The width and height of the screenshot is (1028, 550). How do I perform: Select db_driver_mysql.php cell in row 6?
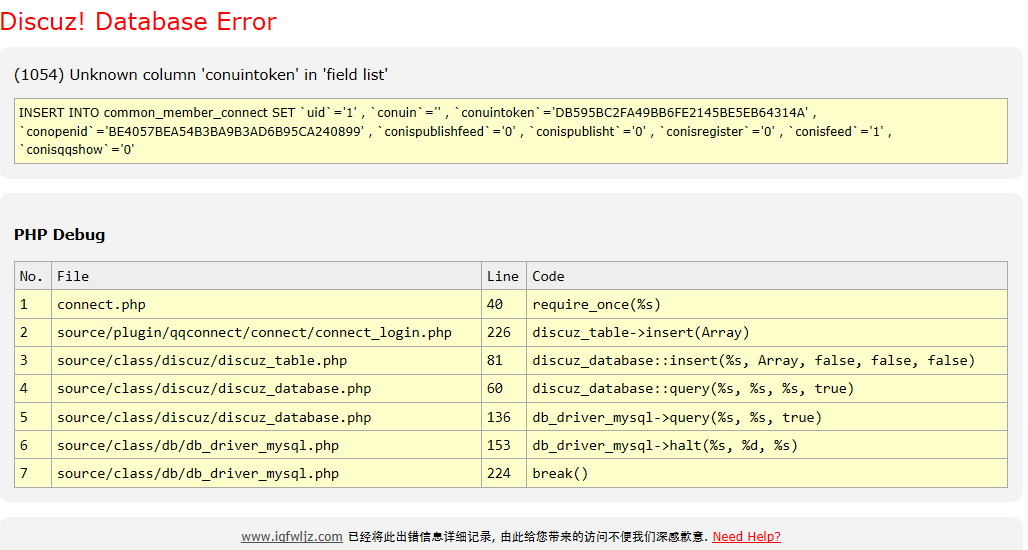266,445
